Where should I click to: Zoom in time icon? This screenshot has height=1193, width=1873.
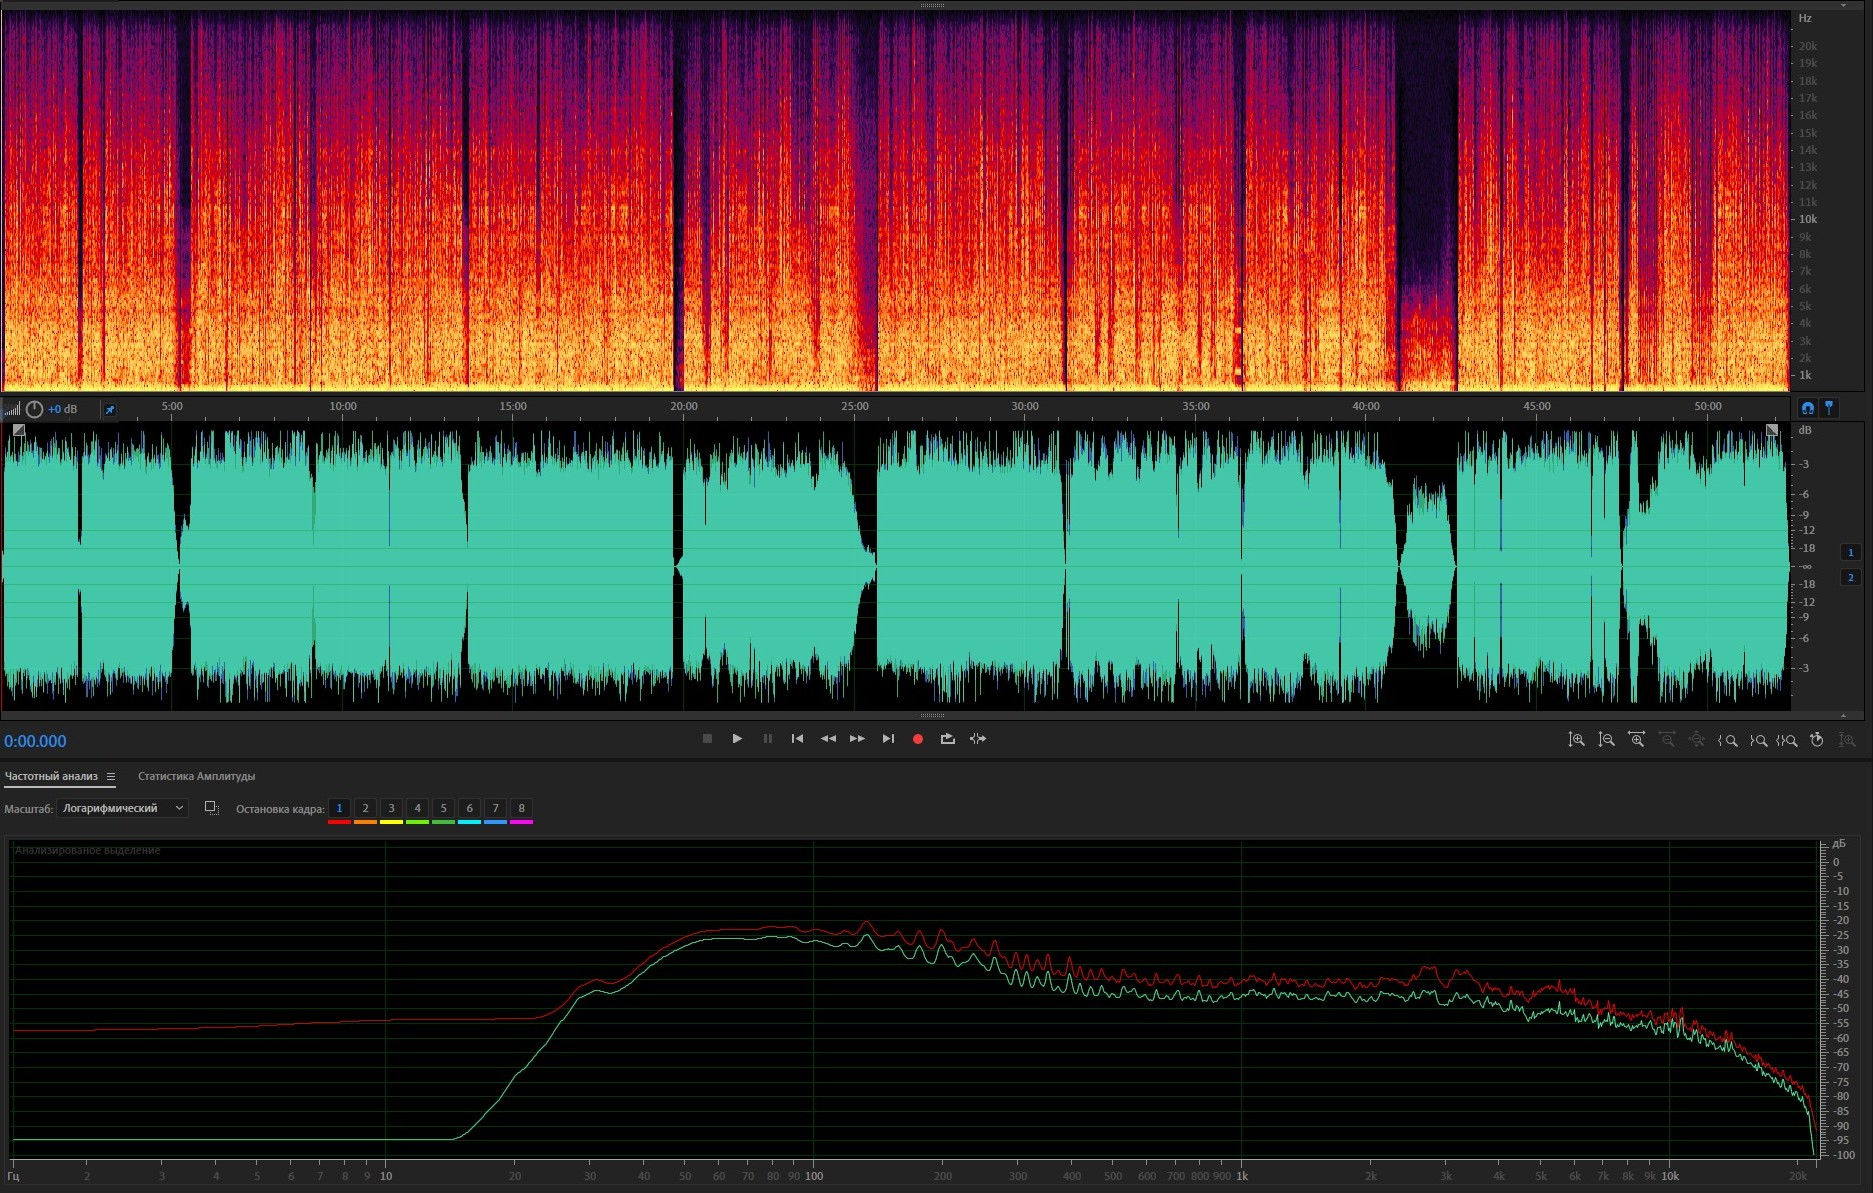[1636, 740]
